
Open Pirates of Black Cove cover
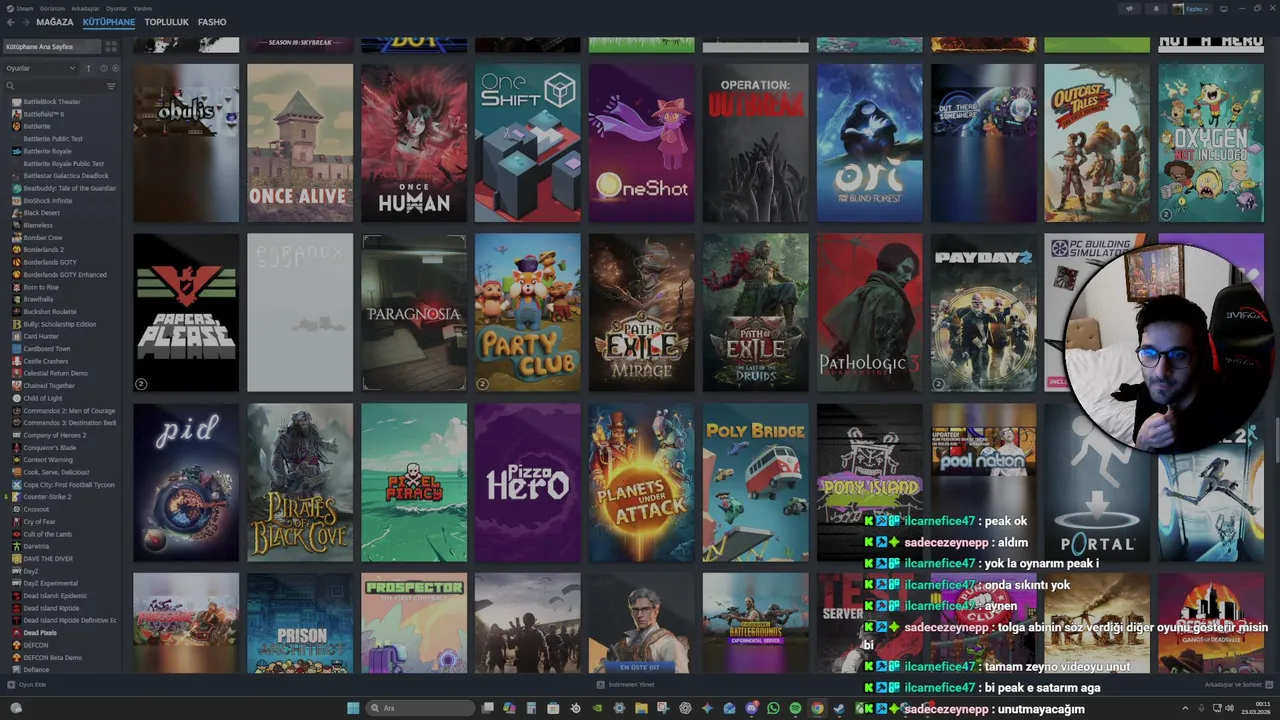(x=300, y=482)
